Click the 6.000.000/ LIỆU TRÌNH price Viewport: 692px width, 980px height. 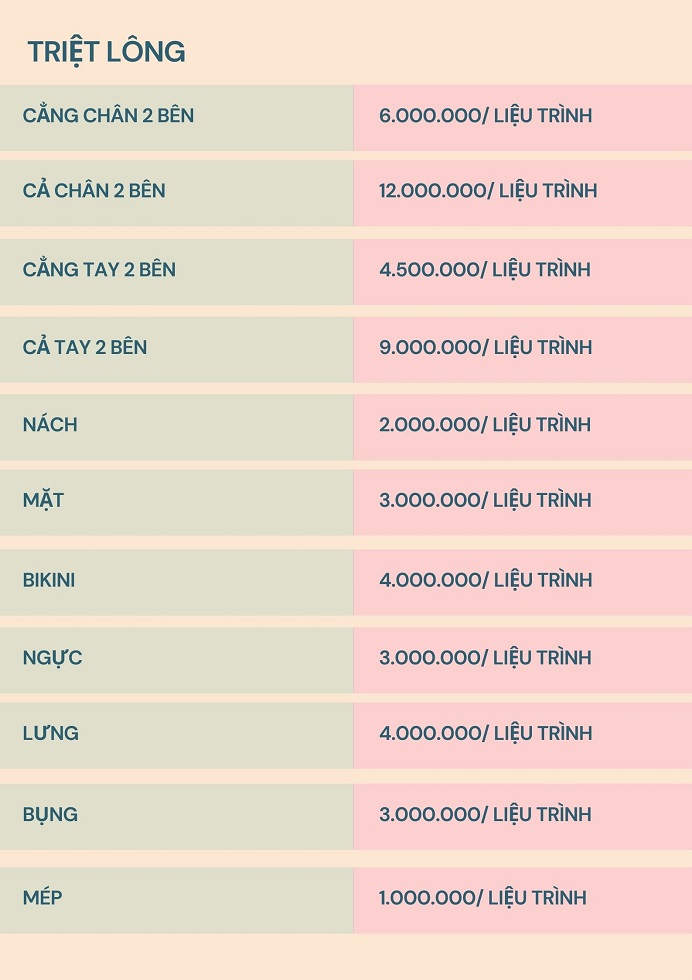point(485,116)
